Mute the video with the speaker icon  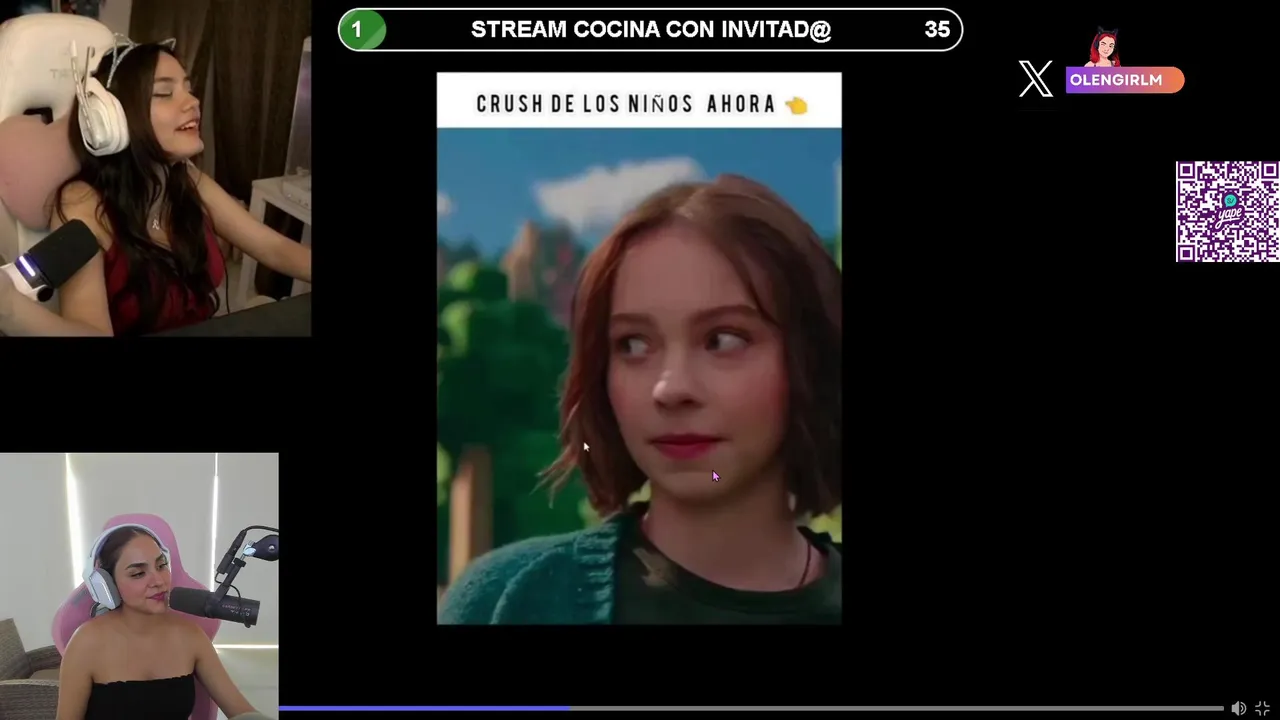pos(1238,708)
